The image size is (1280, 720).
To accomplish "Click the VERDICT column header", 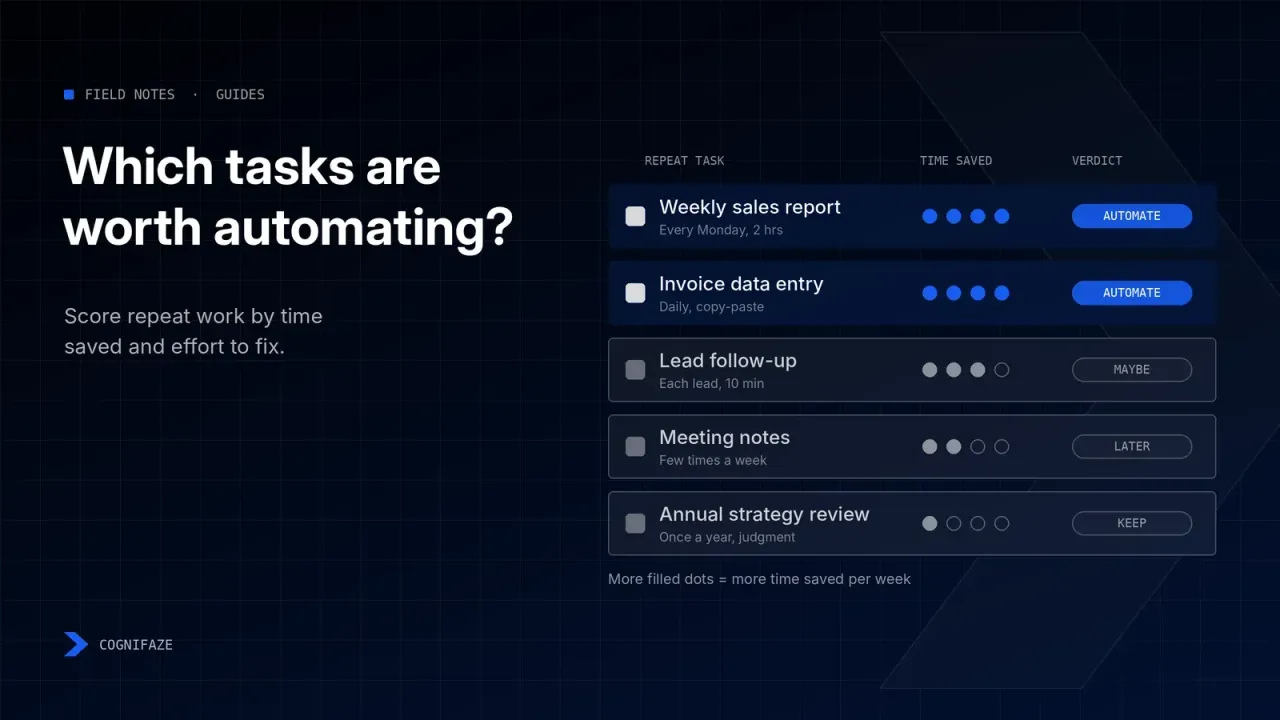I will click(x=1097, y=160).
